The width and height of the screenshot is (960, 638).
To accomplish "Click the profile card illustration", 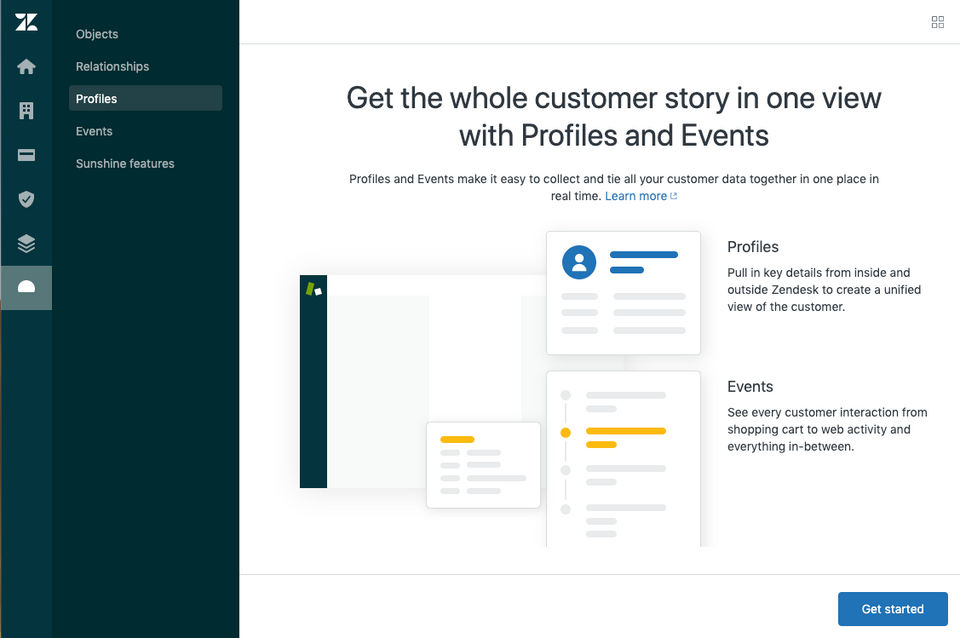I will [x=623, y=293].
